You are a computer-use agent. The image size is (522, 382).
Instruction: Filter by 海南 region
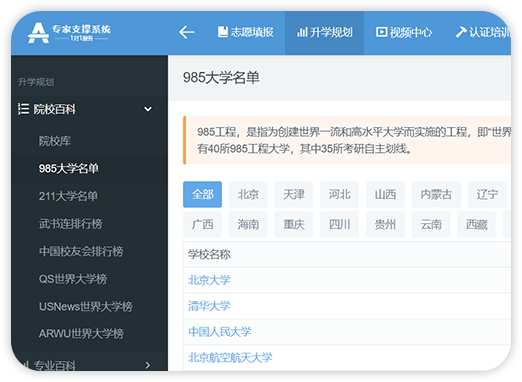(248, 224)
